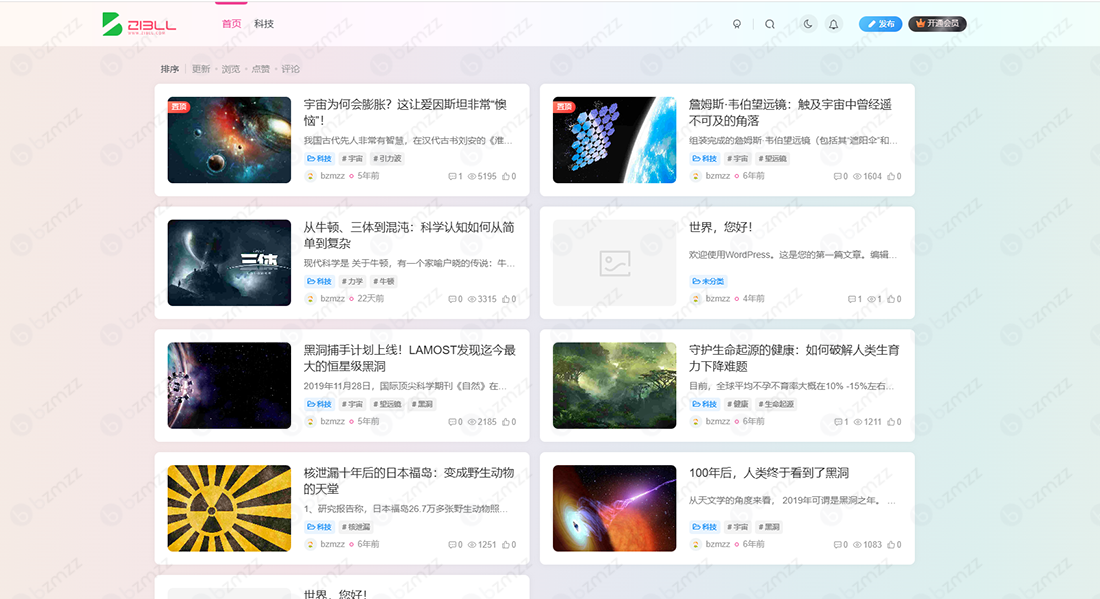Click #引力波 tag
Image resolution: width=1100 pixels, height=599 pixels.
tap(387, 159)
